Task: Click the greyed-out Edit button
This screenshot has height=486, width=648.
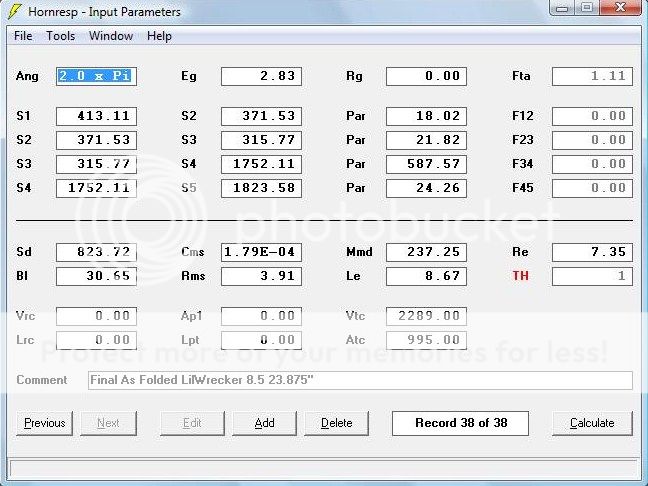Action: (192, 423)
